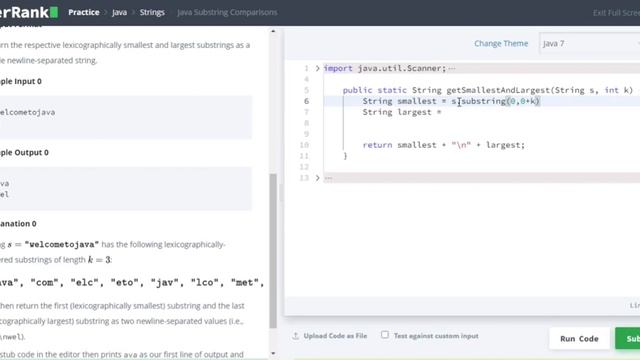
Task: Open the Java 7 language dropdown
Action: [589, 44]
